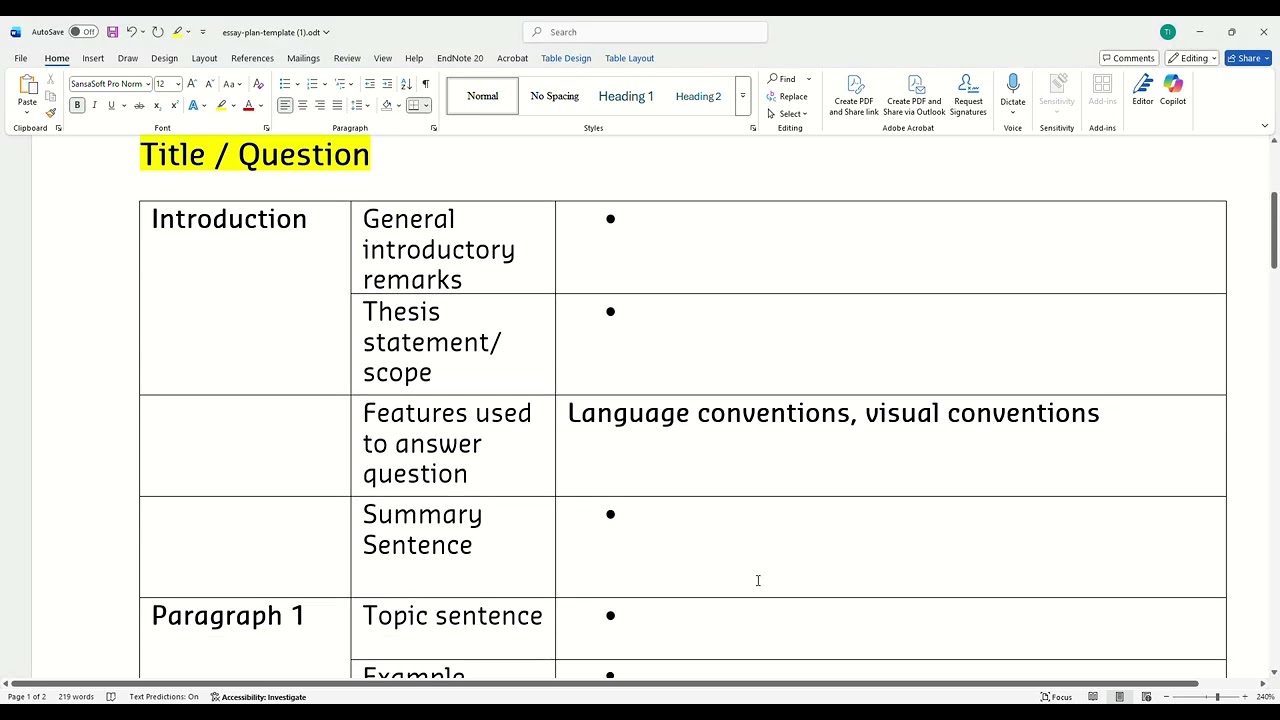Open the References tab
The image size is (1280, 720).
252,58
